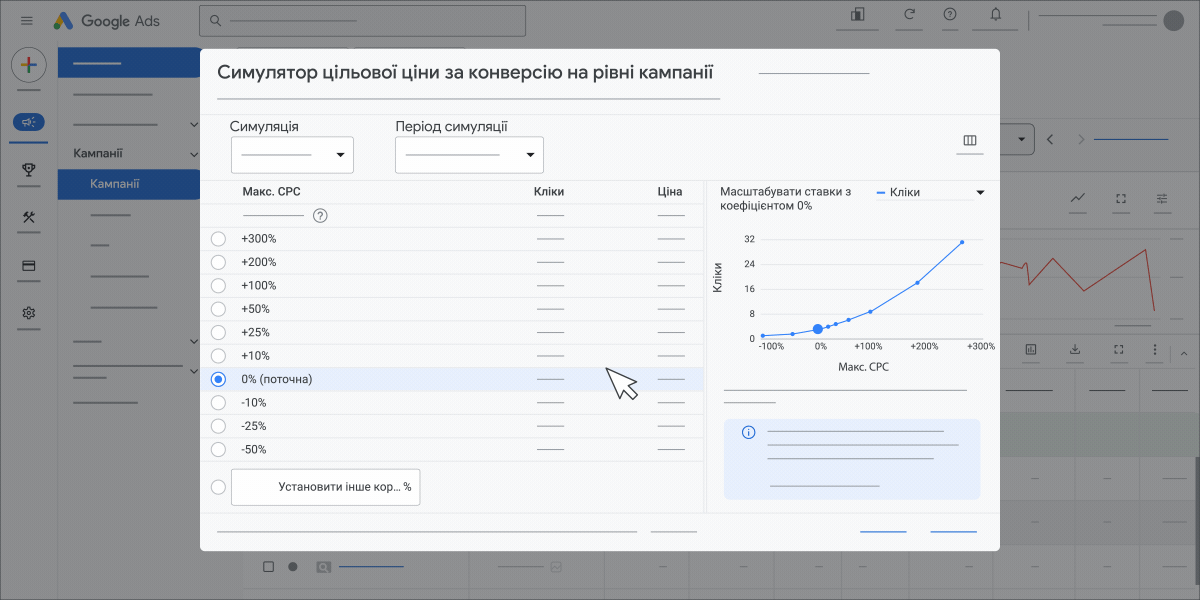Select the +100% bid option
Image resolution: width=1200 pixels, height=600 pixels.
pyautogui.click(x=218, y=286)
